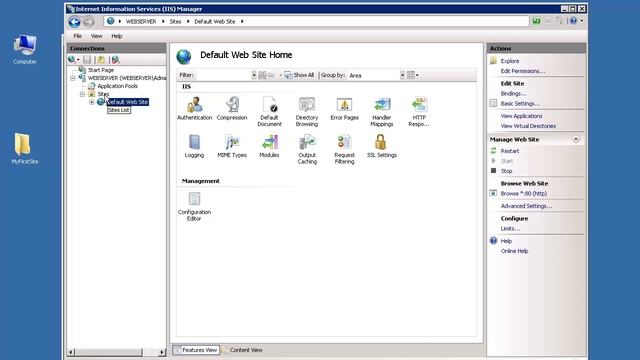Click the Forward navigation arrow

pos(89,22)
